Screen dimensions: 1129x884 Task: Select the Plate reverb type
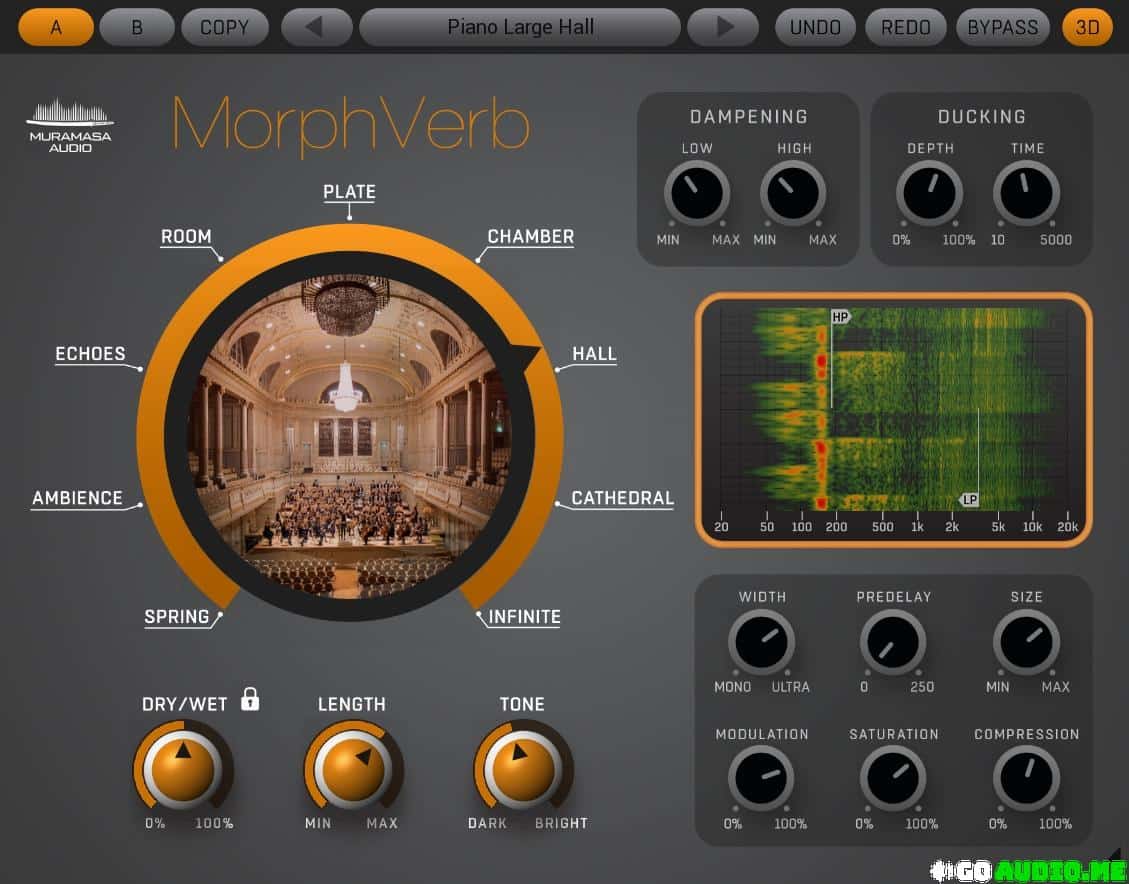tap(349, 192)
